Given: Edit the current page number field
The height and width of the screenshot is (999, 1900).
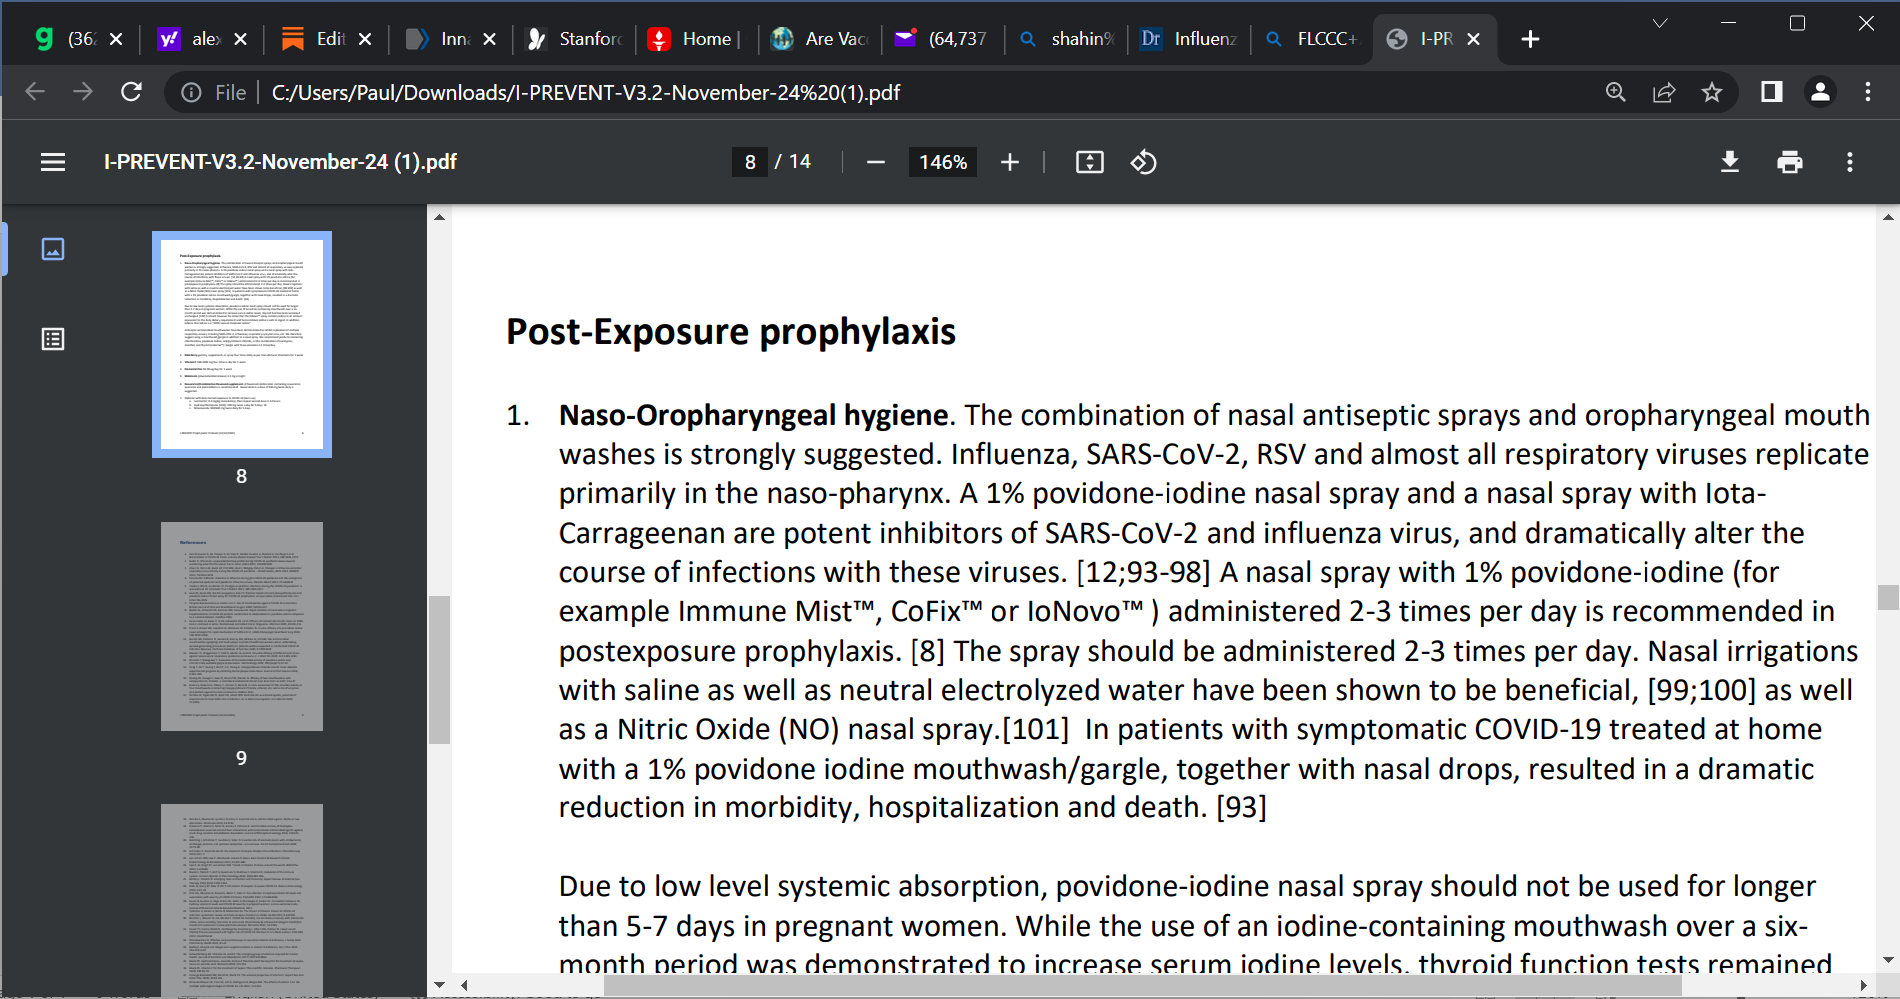Looking at the screenshot, I should tap(750, 162).
